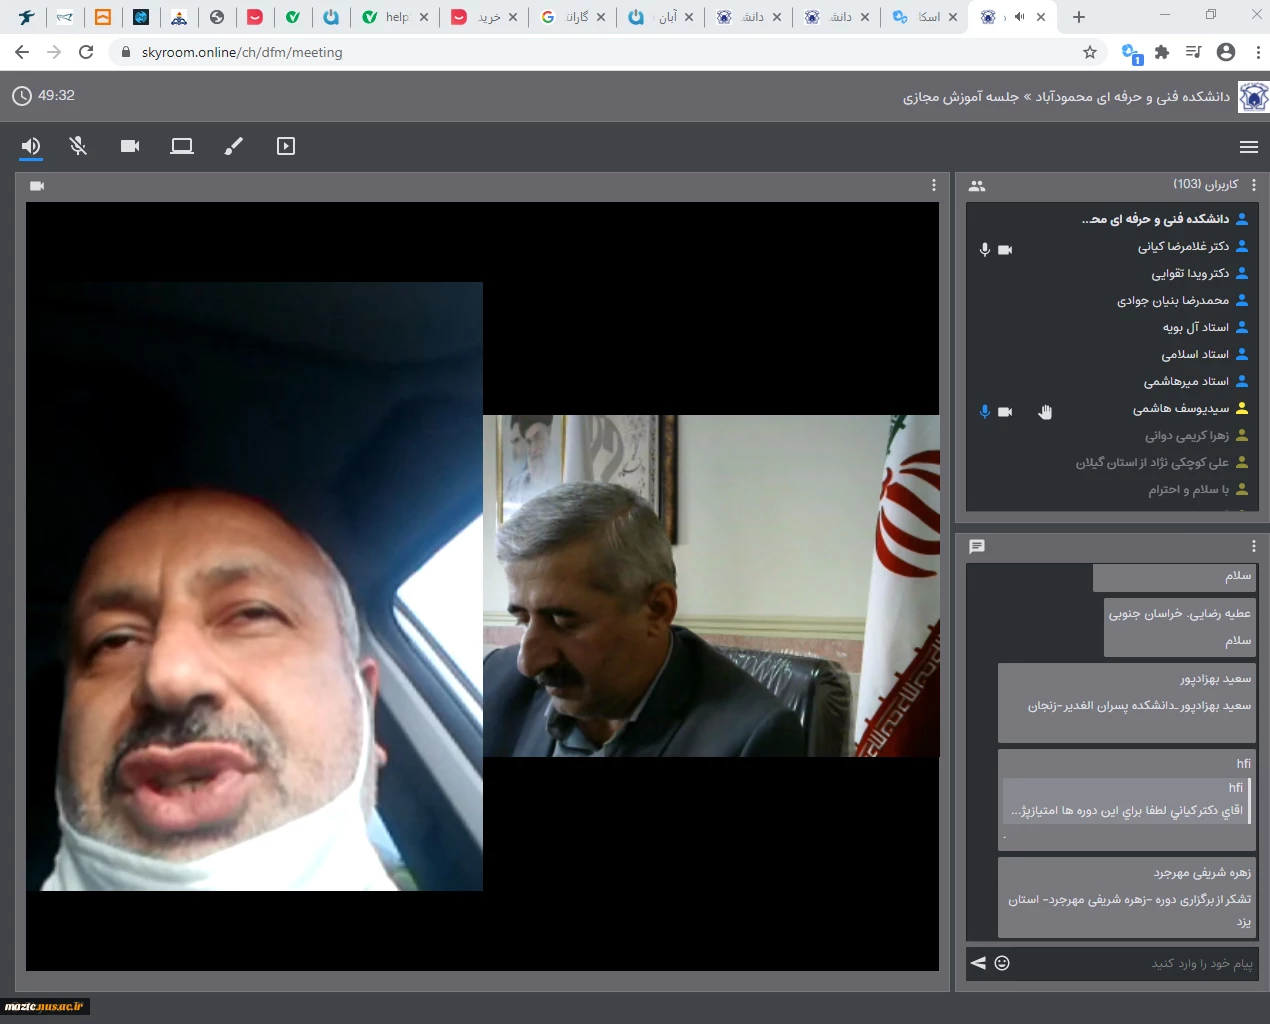
Task: Bookmark this page with the star icon
Action: (x=1090, y=52)
